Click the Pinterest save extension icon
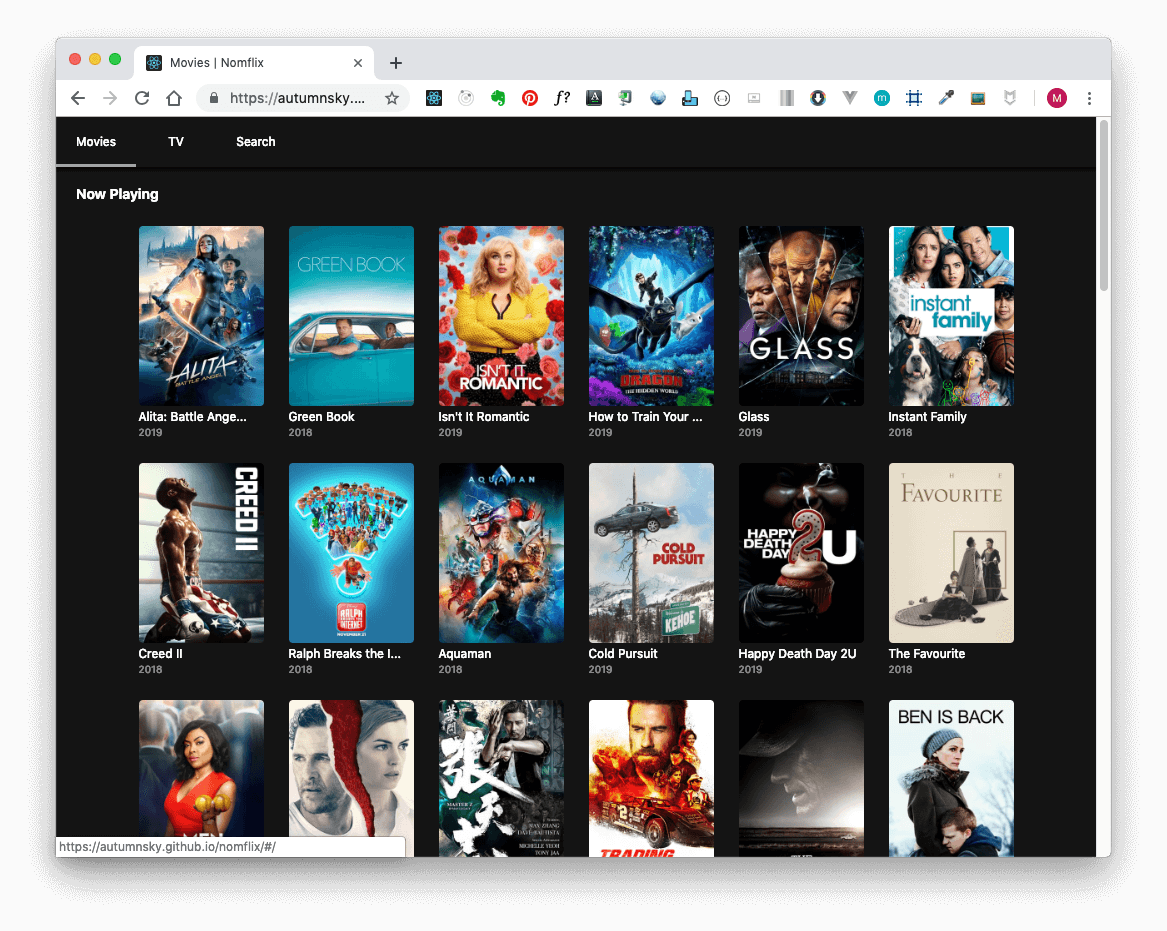 530,98
